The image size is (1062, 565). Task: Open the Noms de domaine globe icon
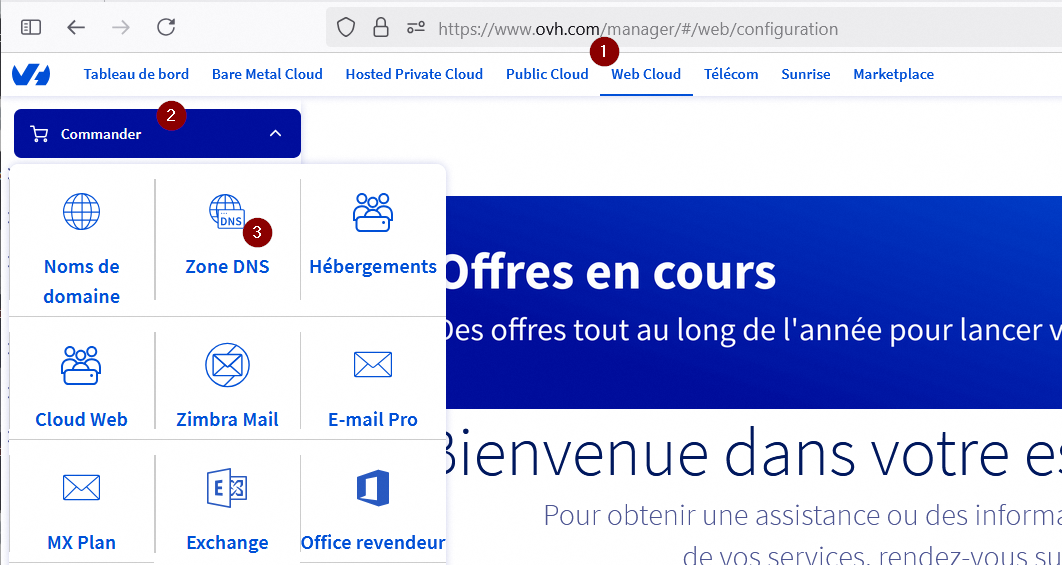(x=81, y=212)
